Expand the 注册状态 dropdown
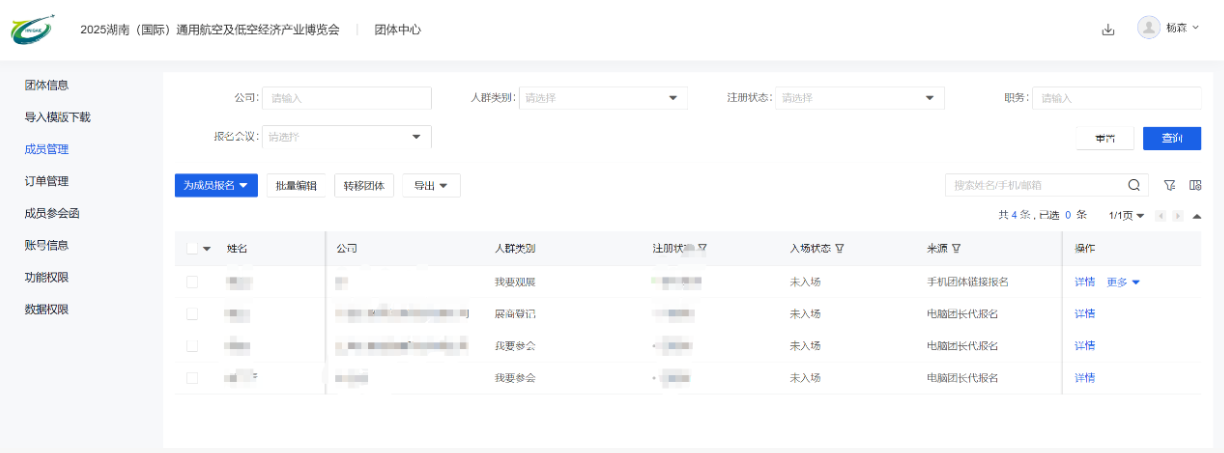Image resolution: width=1224 pixels, height=453 pixels. (859, 98)
